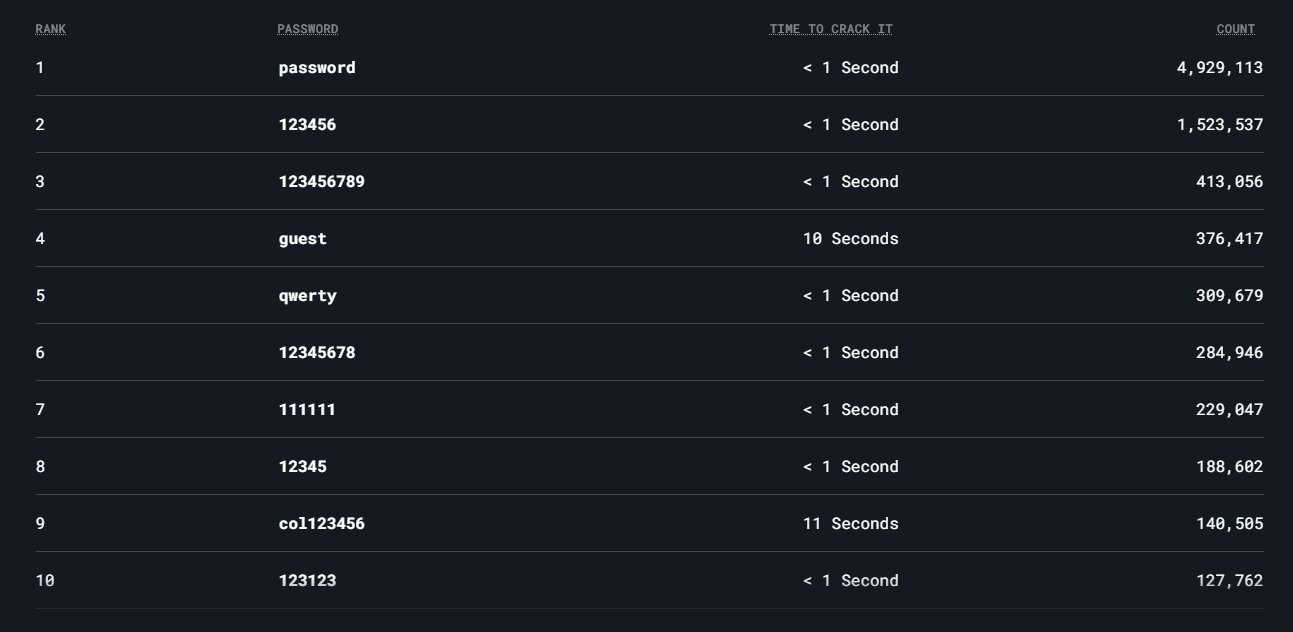Sort by the PASSWORD column header
Viewport: 1293px width, 632px height.
pos(307,29)
